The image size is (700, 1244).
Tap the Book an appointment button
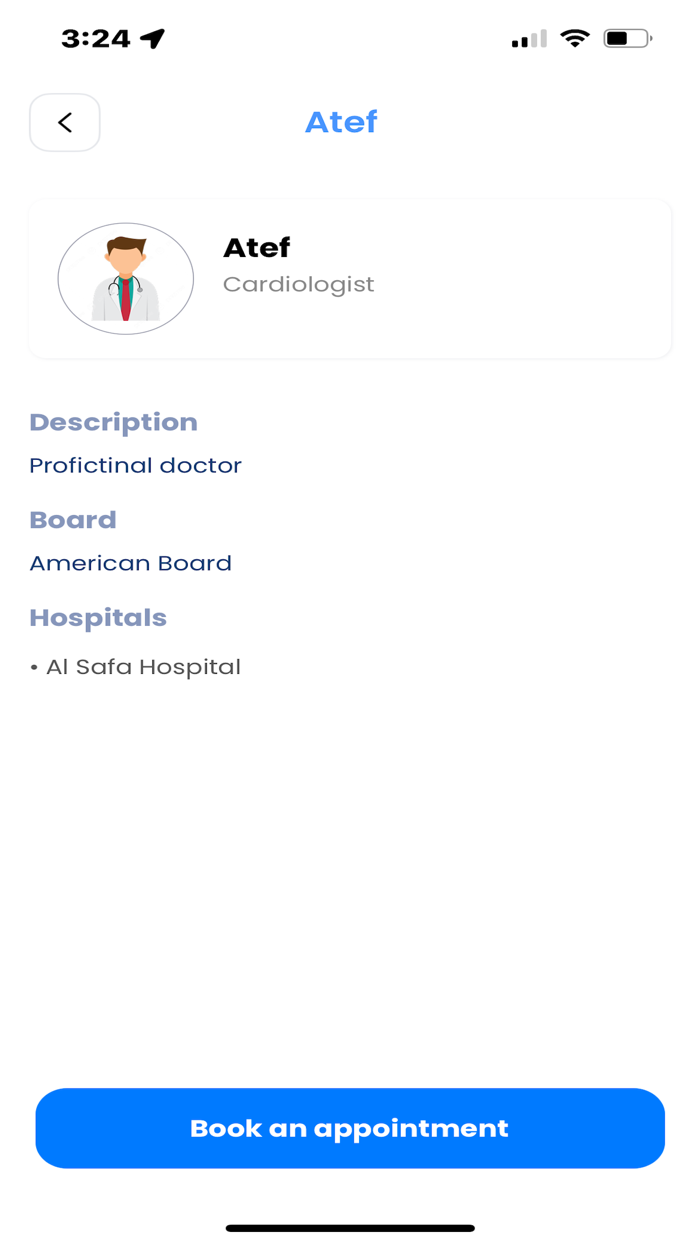[349, 1128]
